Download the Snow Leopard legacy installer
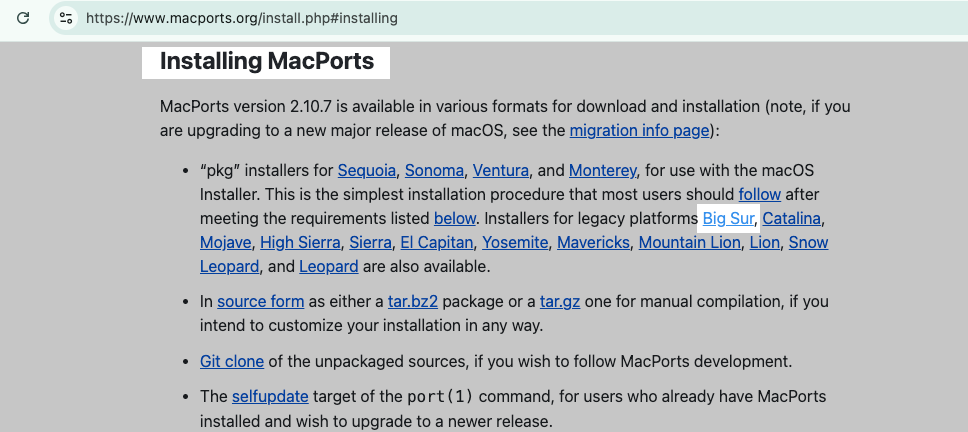 pos(808,243)
